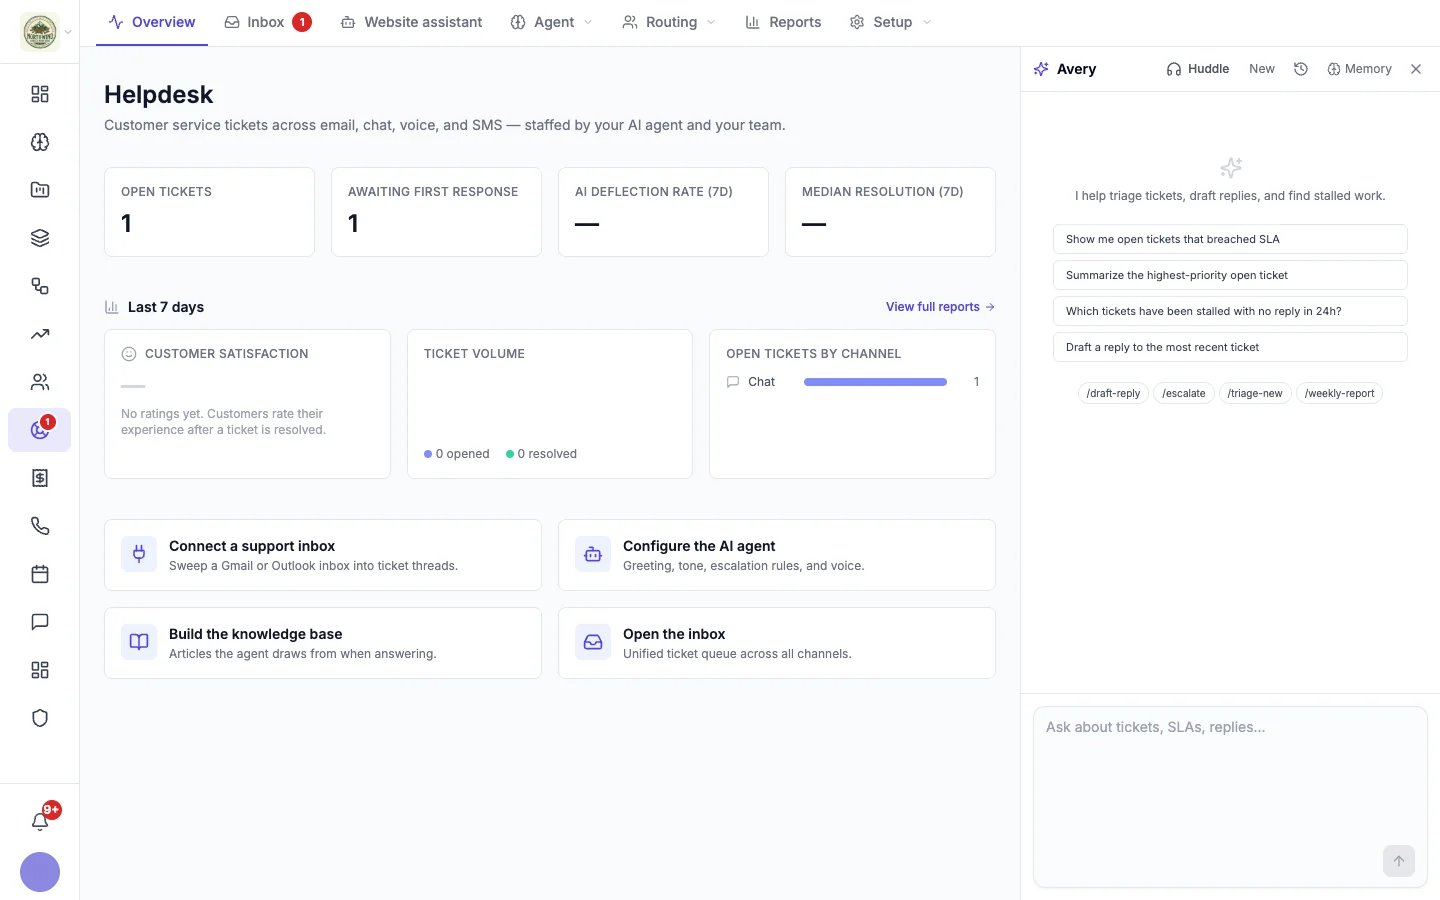Open the people/contacts sidebar icon
This screenshot has width=1440, height=900.
point(40,382)
